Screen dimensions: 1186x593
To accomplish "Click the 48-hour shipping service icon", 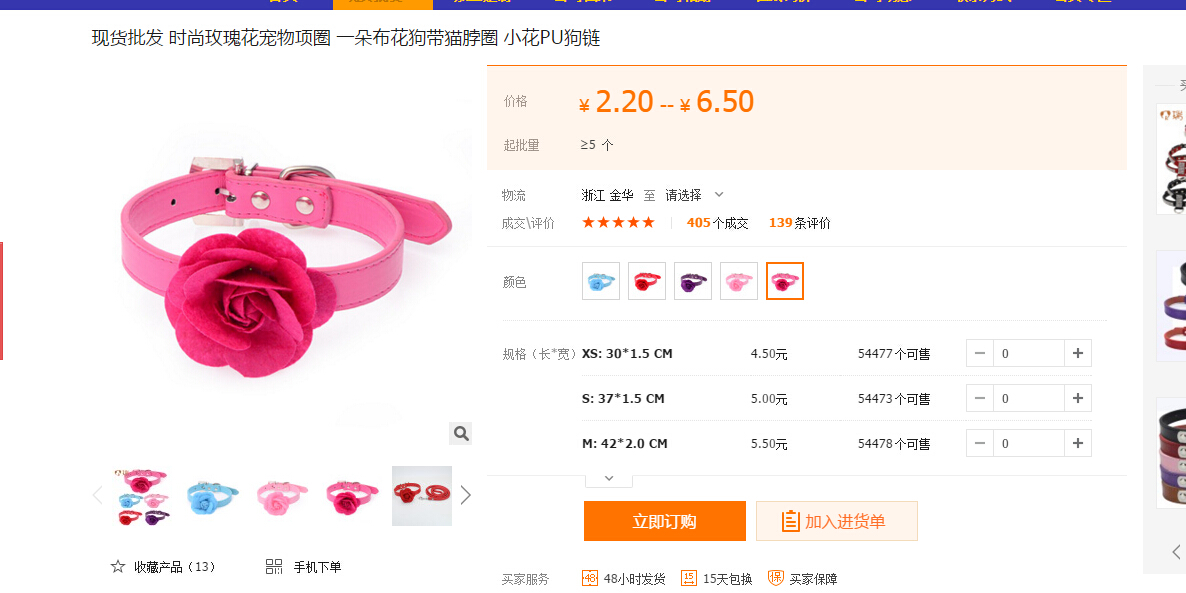I will click(x=590, y=578).
